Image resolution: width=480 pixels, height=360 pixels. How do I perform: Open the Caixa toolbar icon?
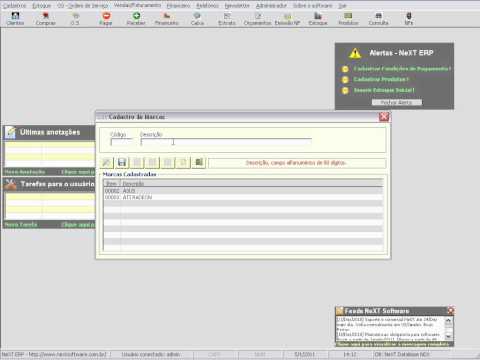[197, 19]
